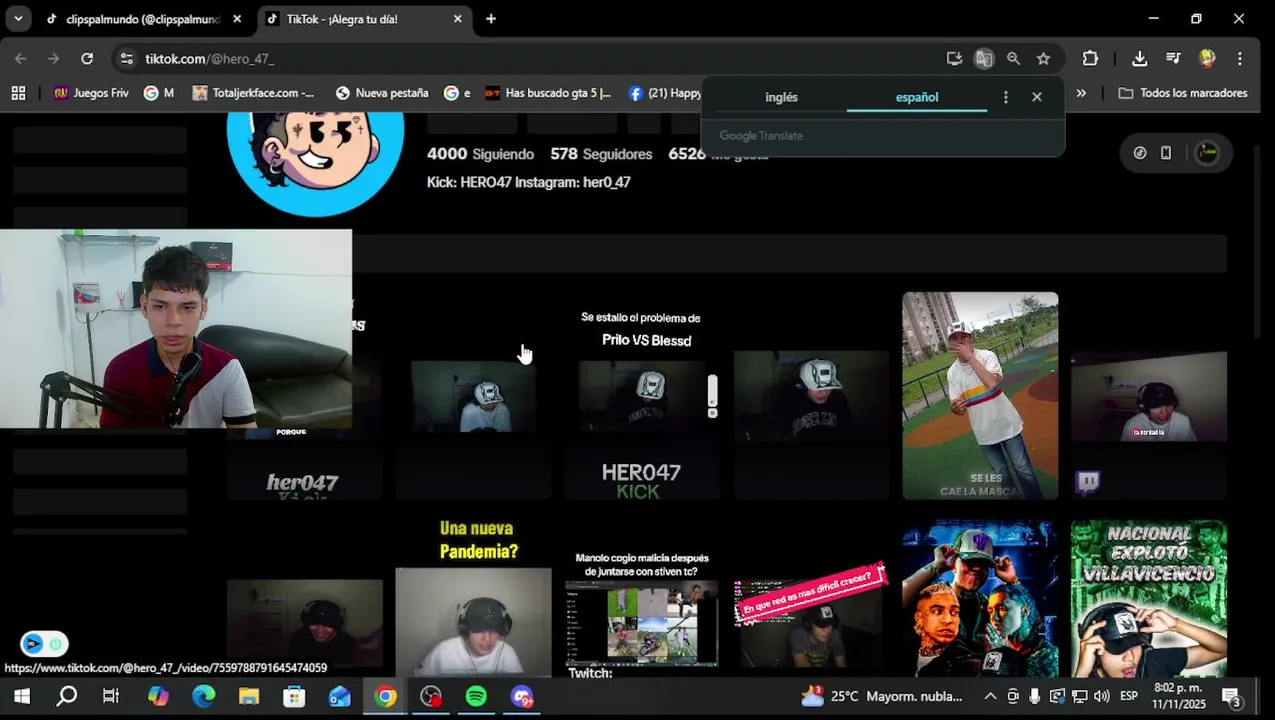Image resolution: width=1275 pixels, height=720 pixels.
Task: Open the 4000 Siguiendo list
Action: (x=480, y=154)
